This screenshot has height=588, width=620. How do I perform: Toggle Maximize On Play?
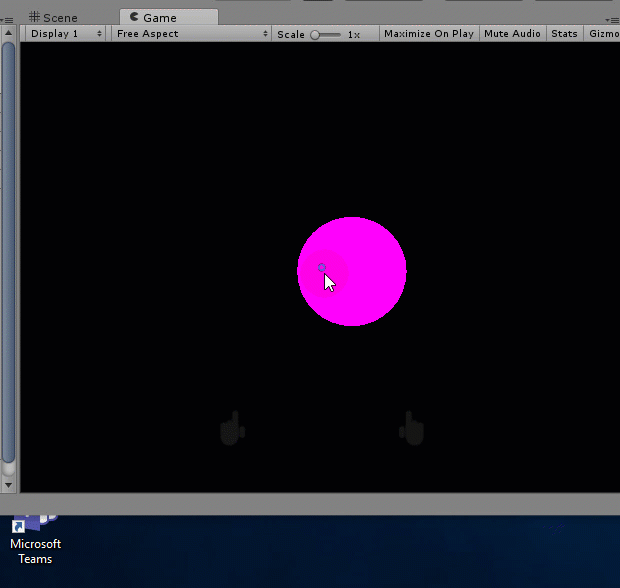(429, 34)
